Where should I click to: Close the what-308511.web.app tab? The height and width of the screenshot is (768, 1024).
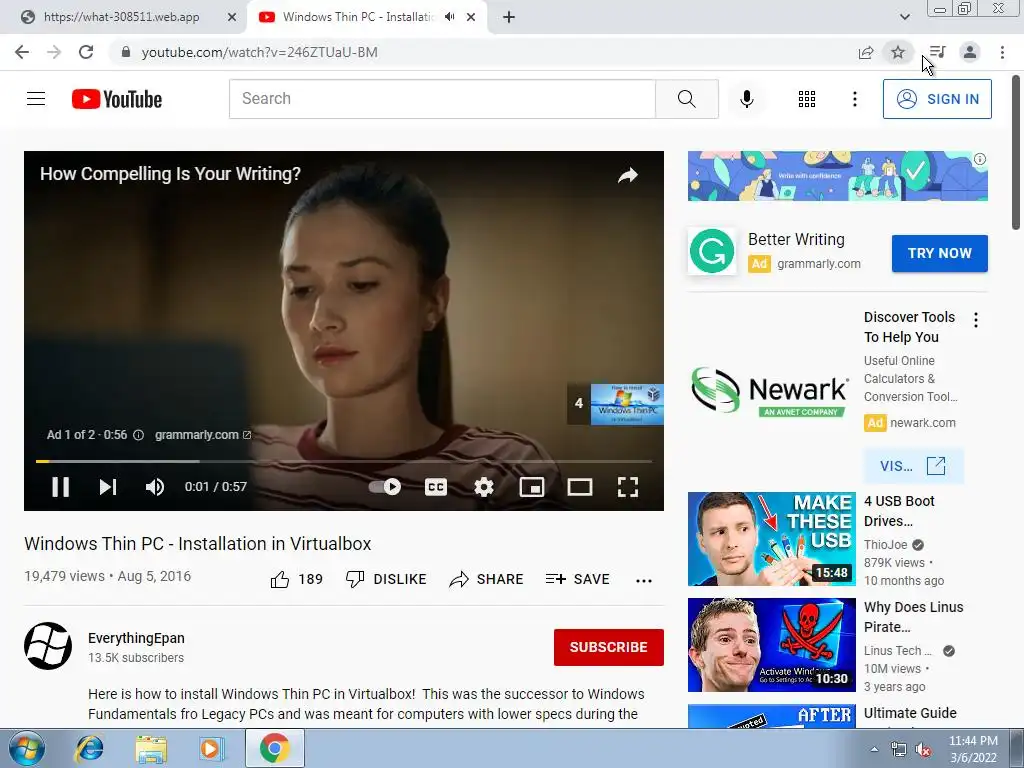[232, 17]
